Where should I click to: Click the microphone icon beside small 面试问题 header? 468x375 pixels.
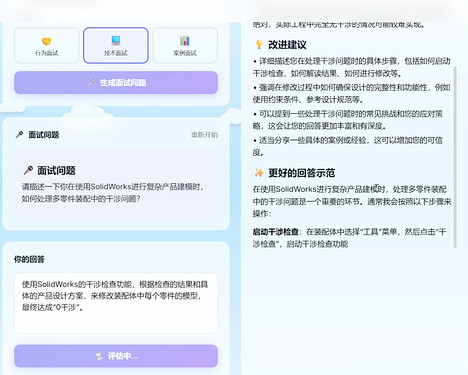point(19,135)
